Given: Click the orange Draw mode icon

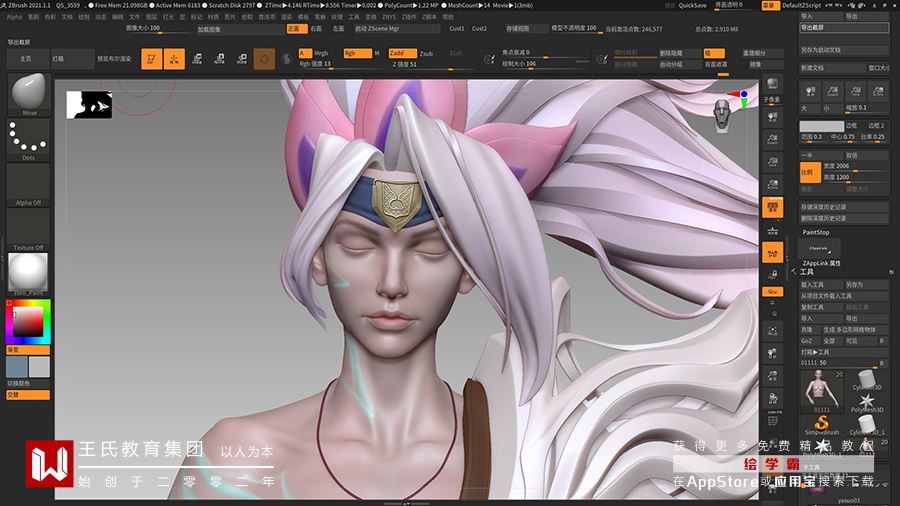Looking at the screenshot, I should tap(174, 59).
